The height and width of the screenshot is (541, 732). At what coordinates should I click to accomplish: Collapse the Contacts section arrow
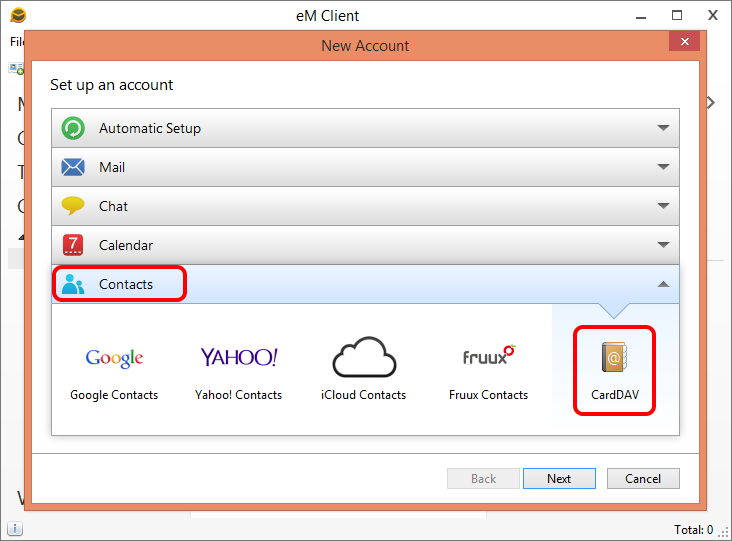[663, 284]
